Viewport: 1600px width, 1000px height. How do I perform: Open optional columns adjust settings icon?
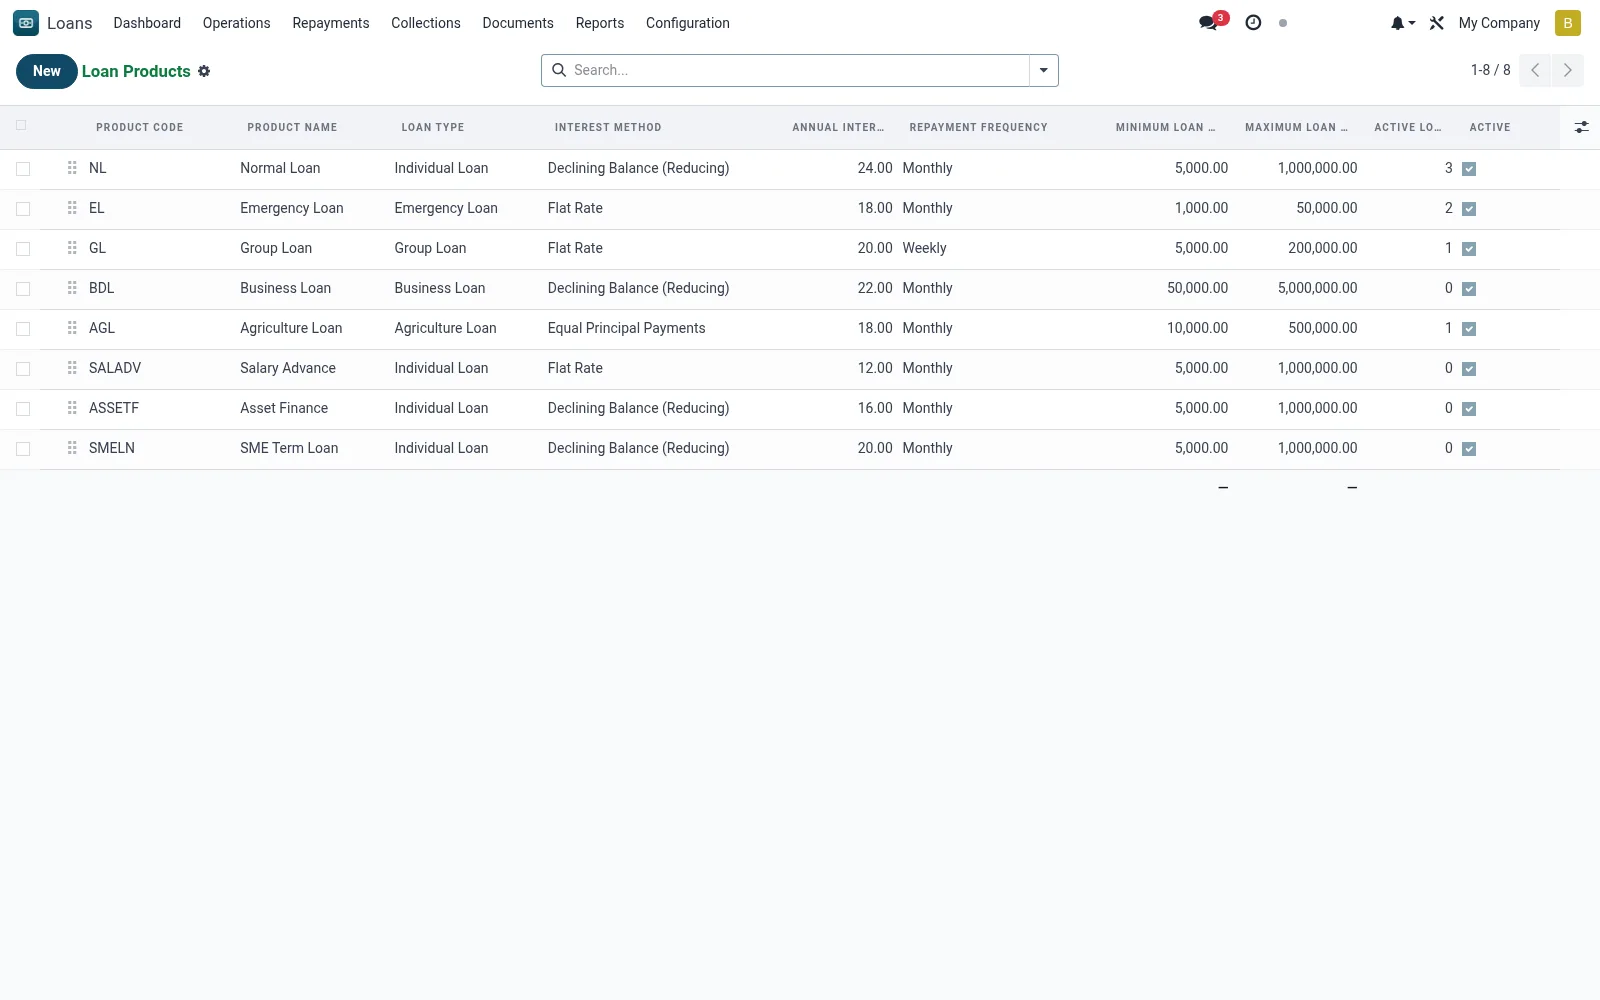1581,127
